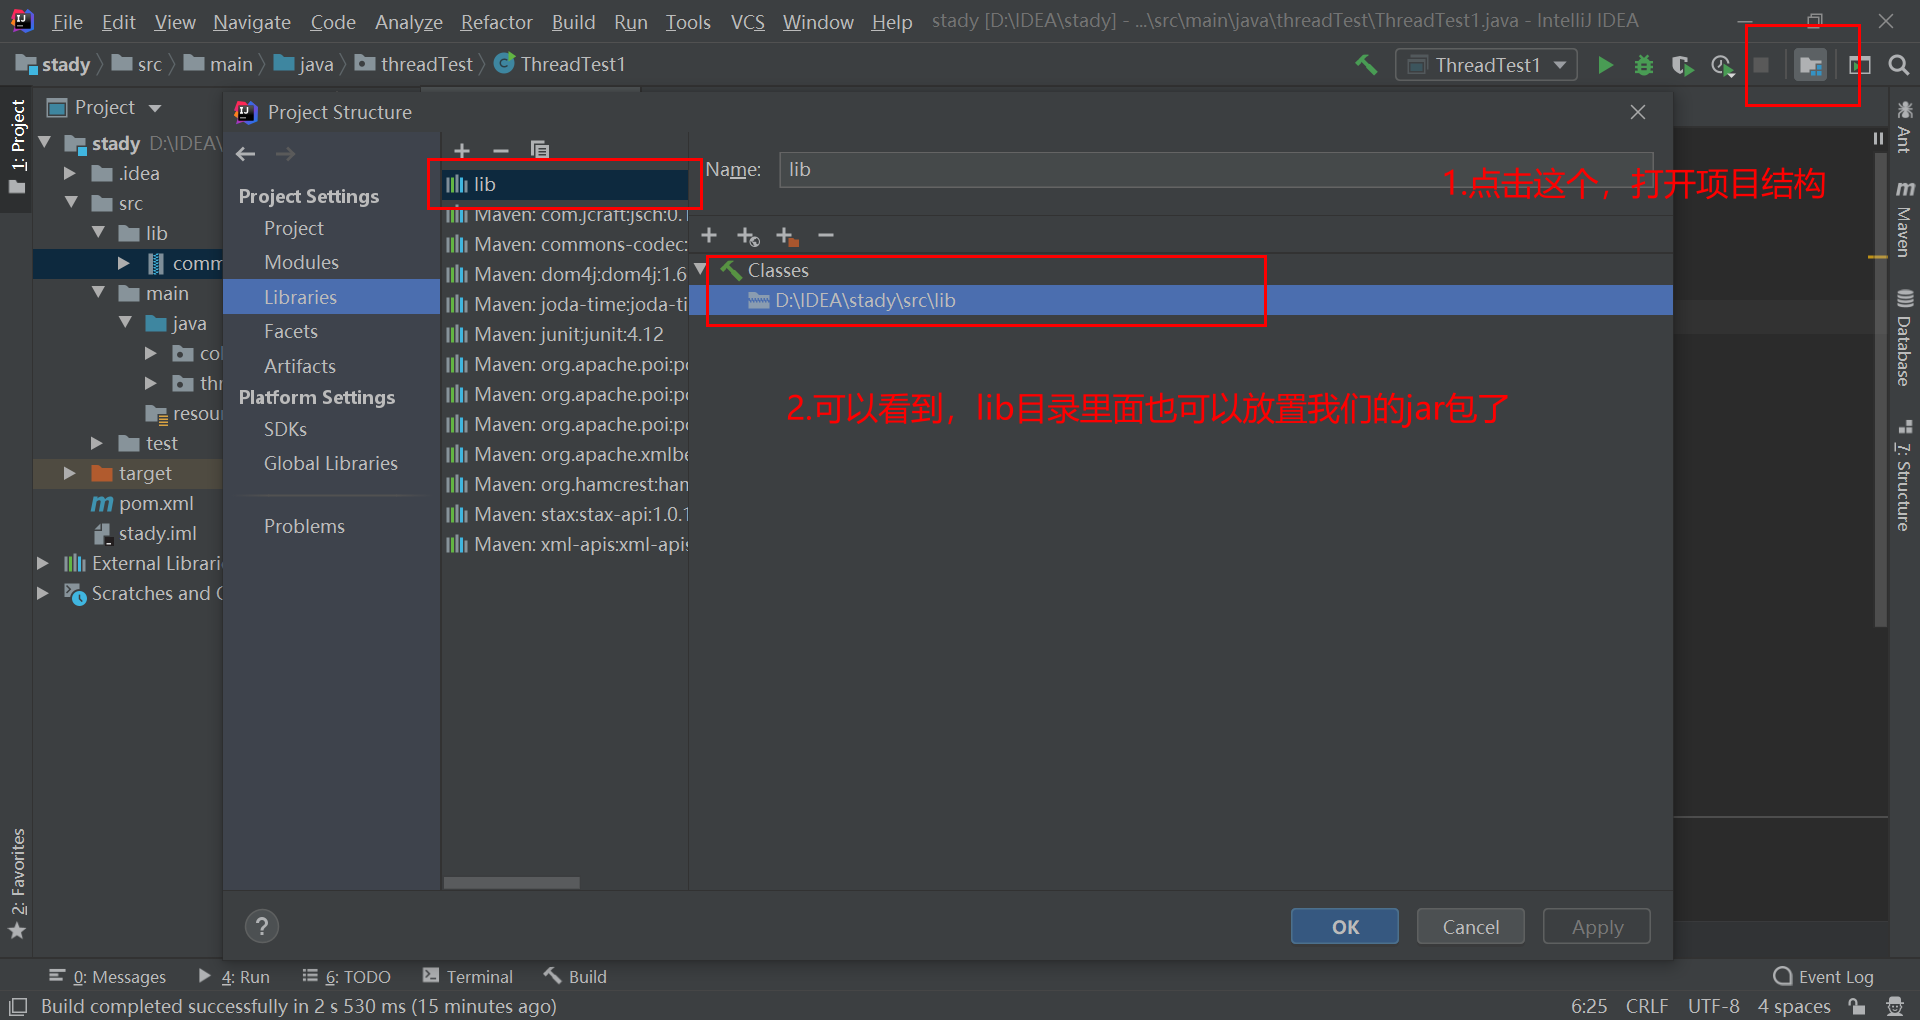This screenshot has width=1920, height=1020.
Task: Select Global Libraries section
Action: click(x=331, y=463)
